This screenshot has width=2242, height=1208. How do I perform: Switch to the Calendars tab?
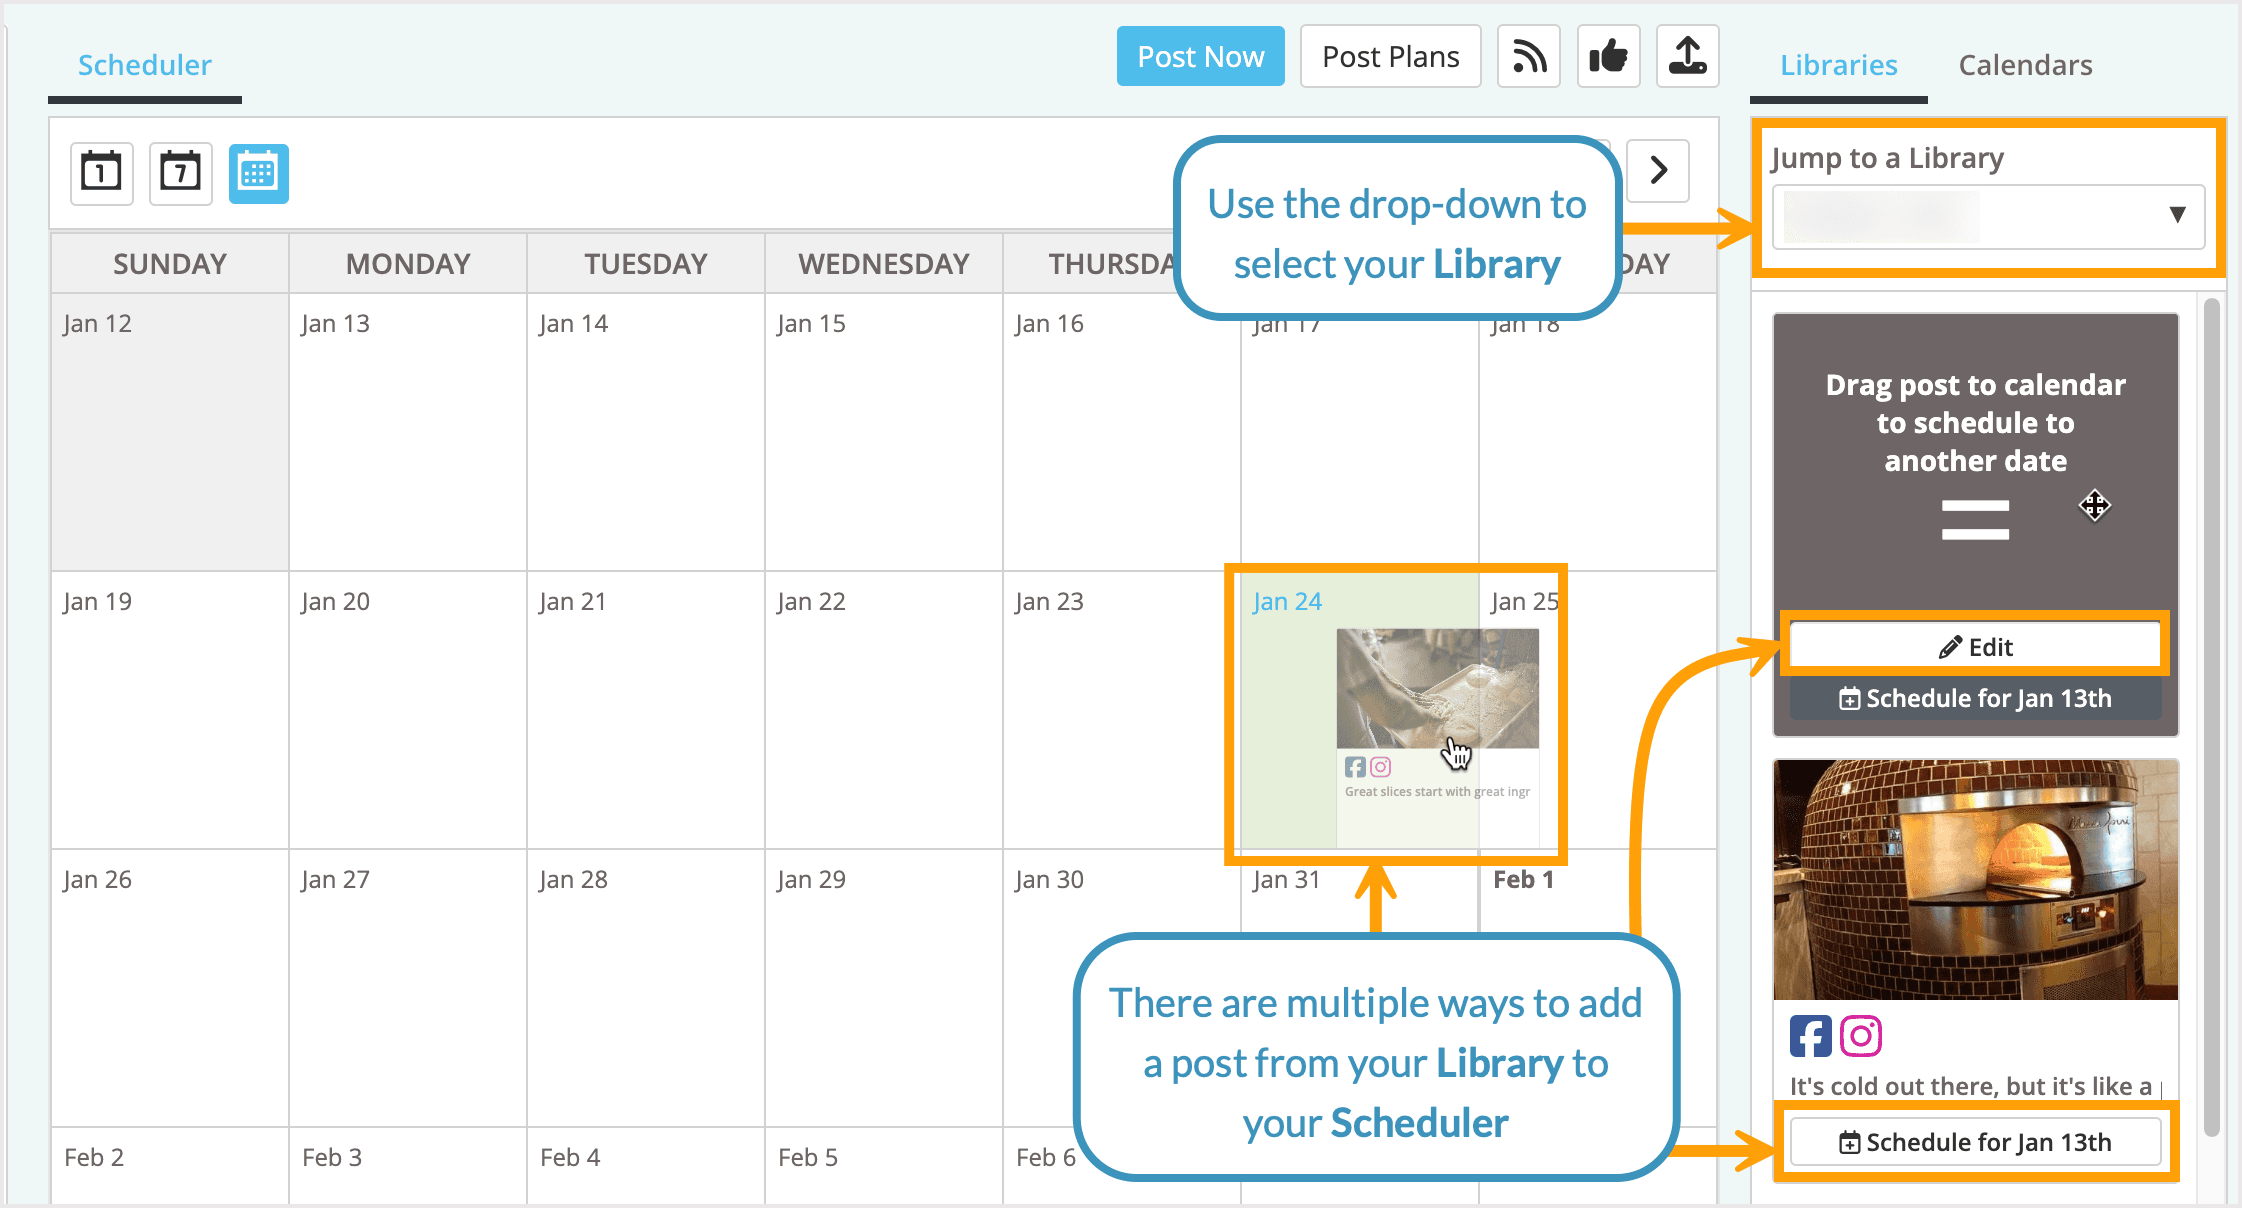tap(2023, 64)
